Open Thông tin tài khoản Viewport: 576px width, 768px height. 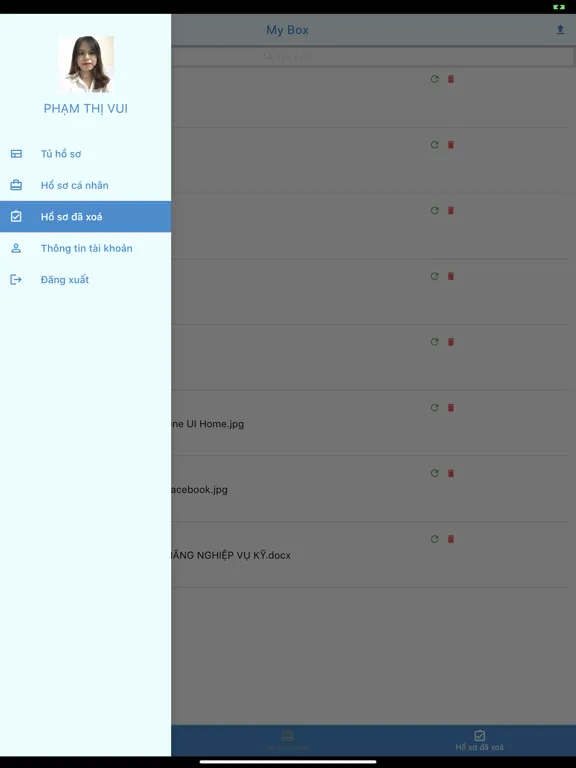(x=86, y=248)
